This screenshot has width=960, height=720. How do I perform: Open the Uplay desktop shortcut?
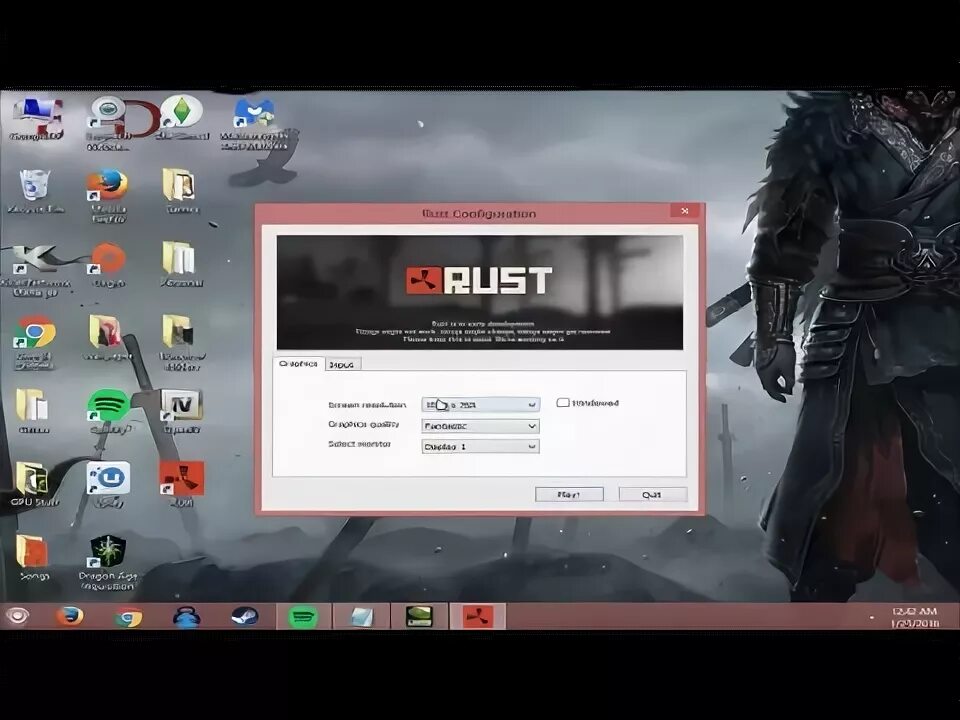pos(108,484)
